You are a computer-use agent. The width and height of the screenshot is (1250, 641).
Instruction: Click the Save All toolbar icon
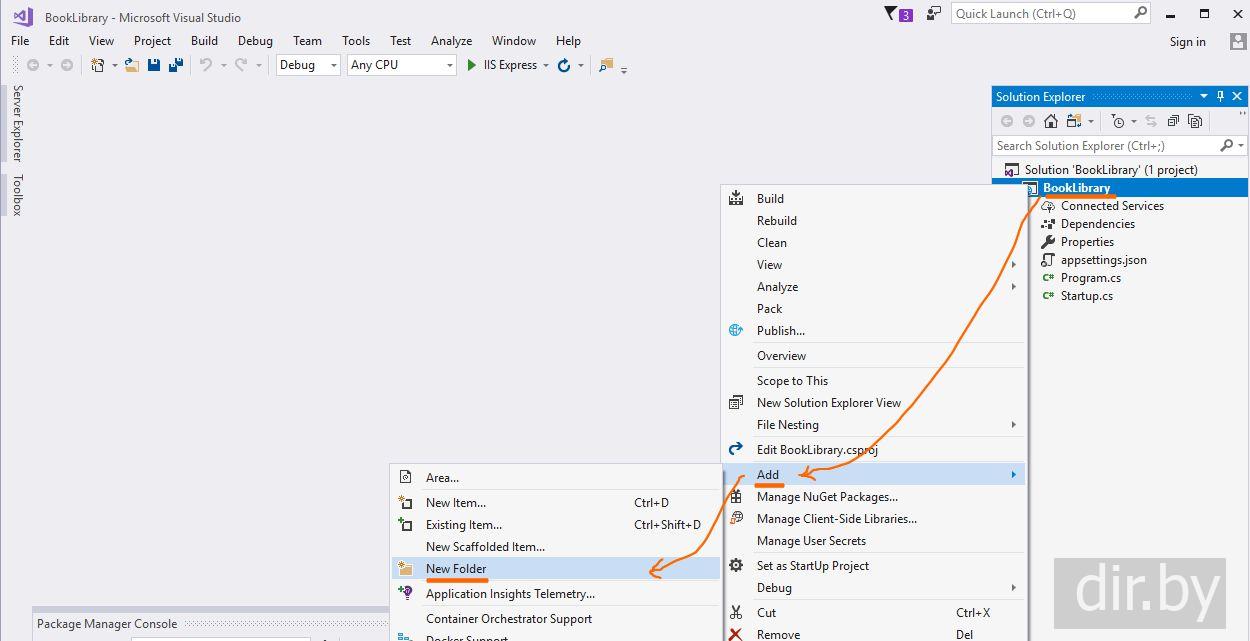[x=176, y=65]
